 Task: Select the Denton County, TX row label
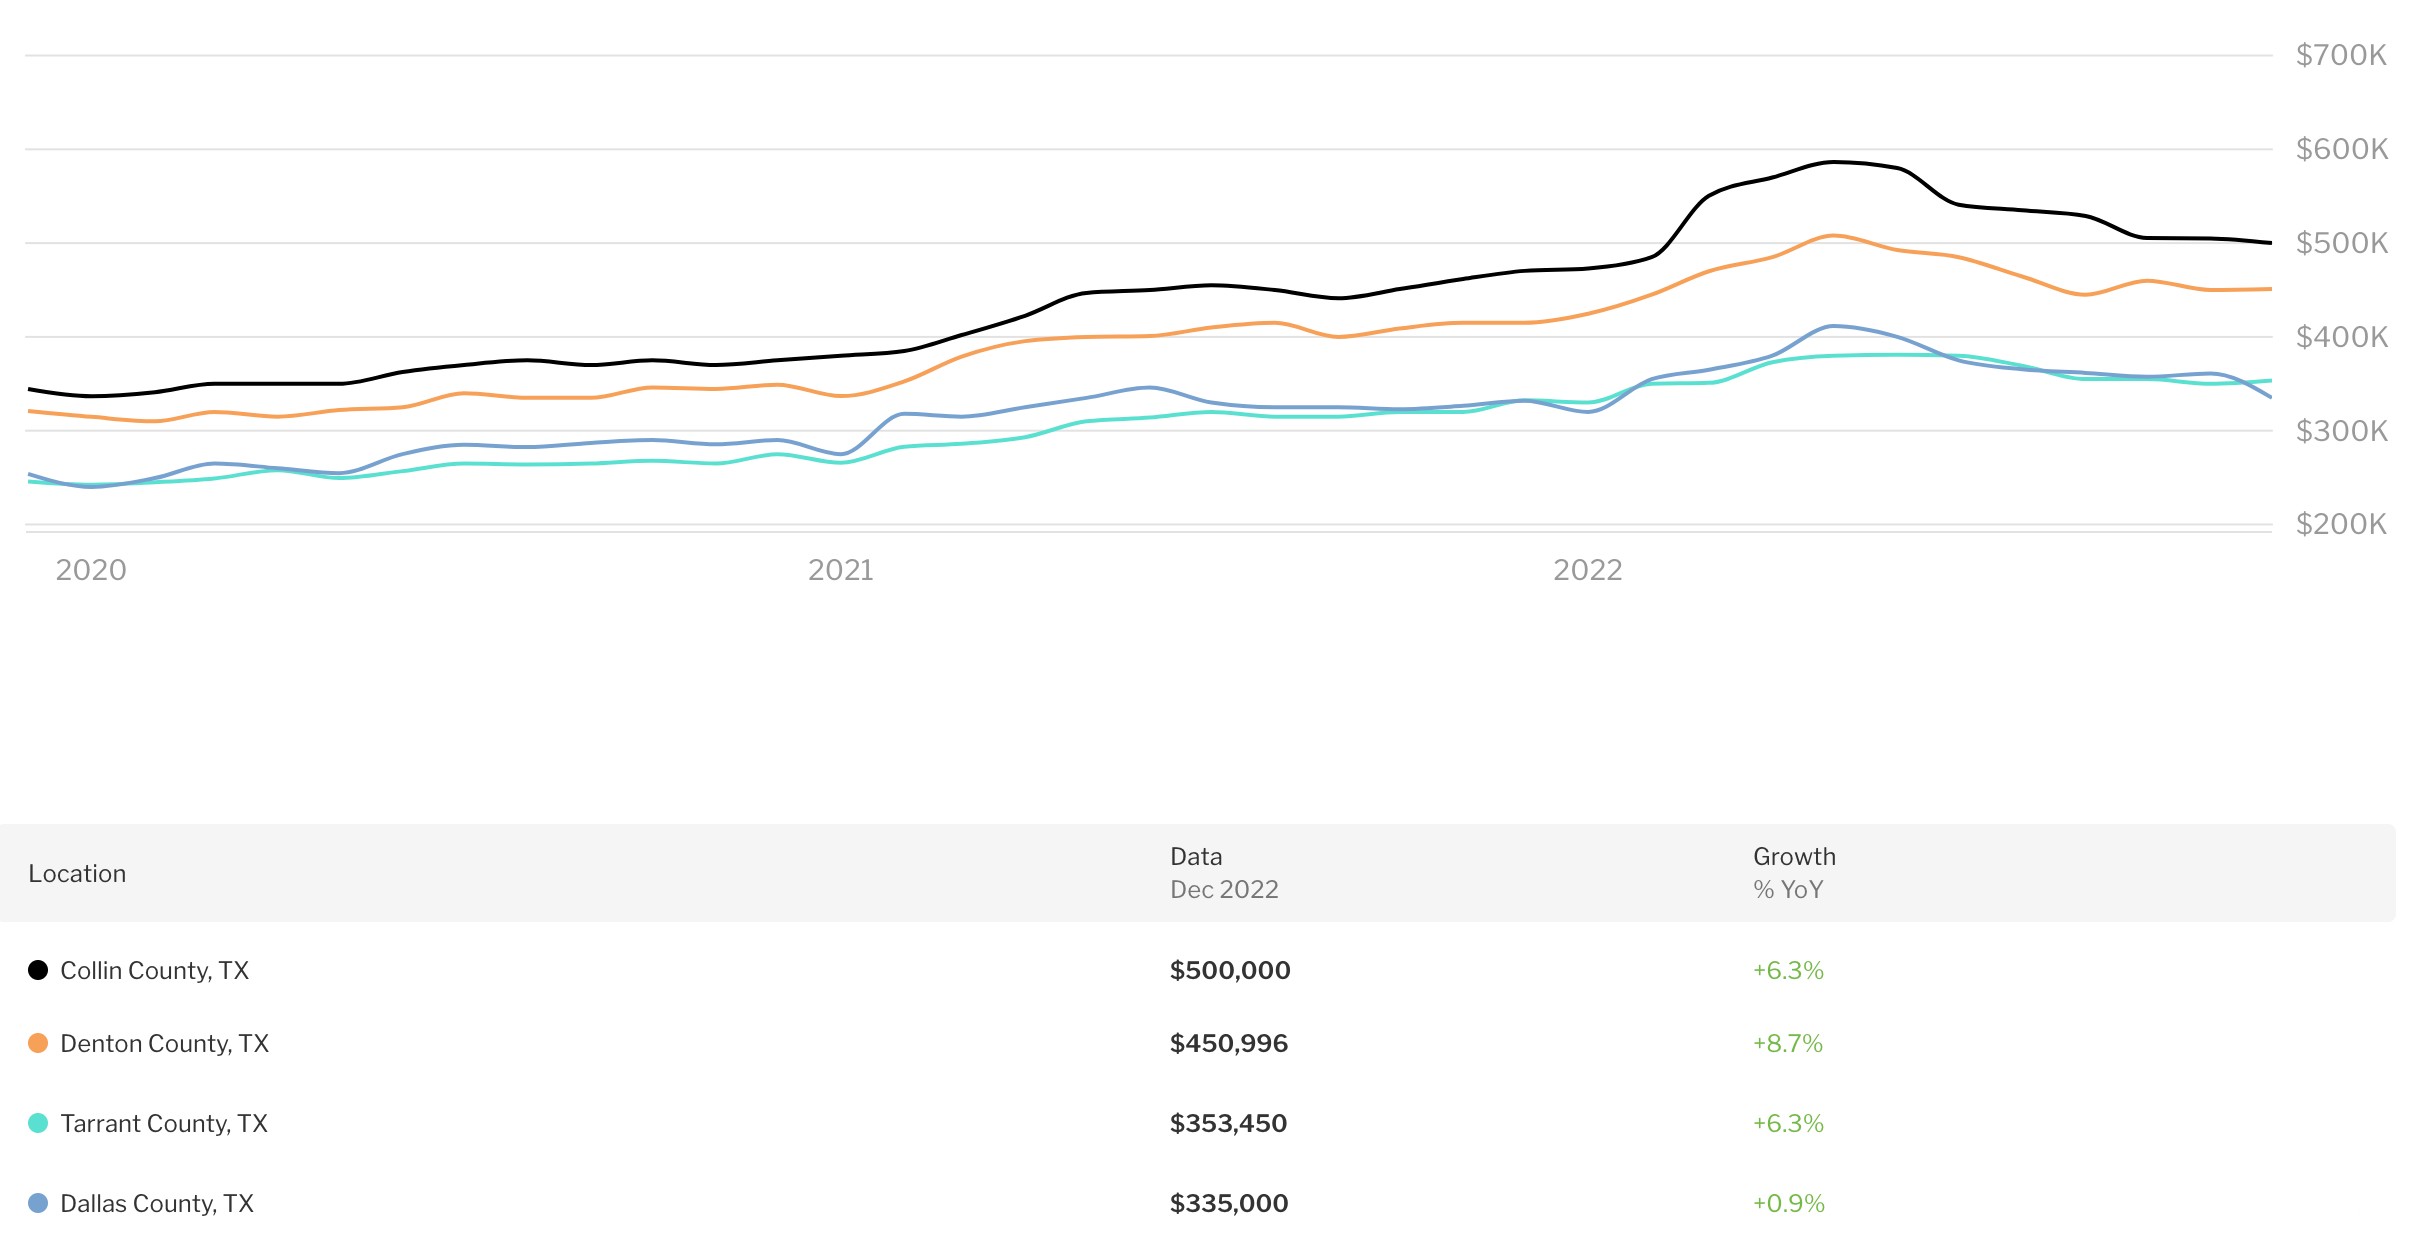pyautogui.click(x=164, y=1043)
